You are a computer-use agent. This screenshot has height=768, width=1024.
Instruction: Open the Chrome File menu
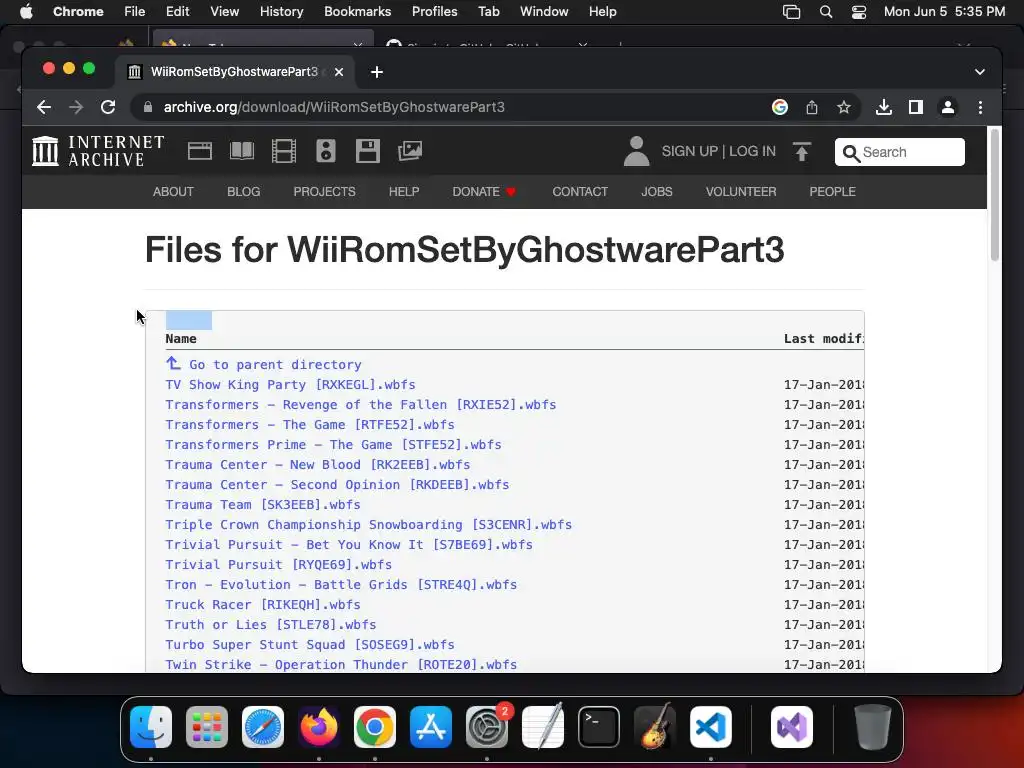coord(135,12)
